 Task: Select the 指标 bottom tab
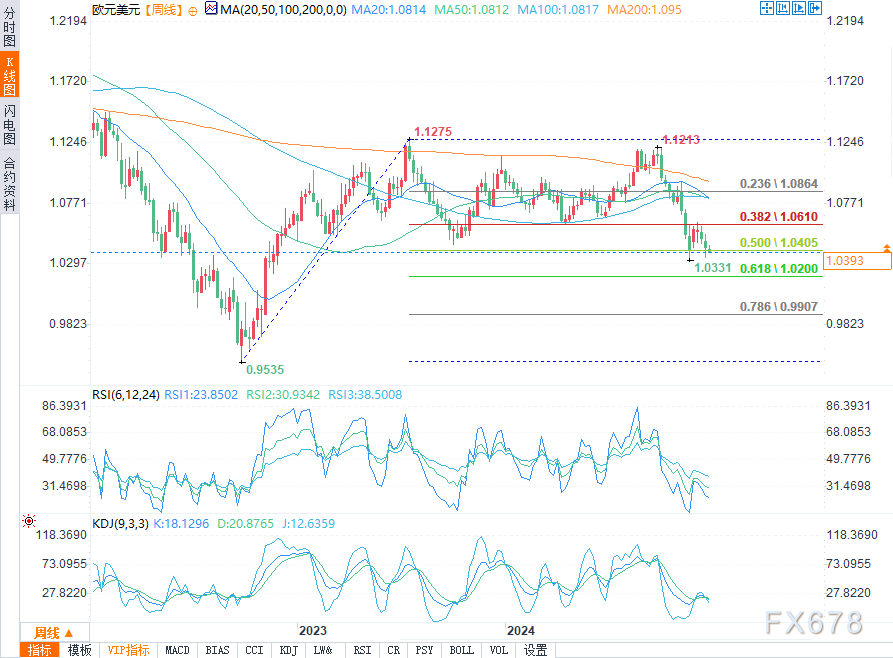coord(39,650)
